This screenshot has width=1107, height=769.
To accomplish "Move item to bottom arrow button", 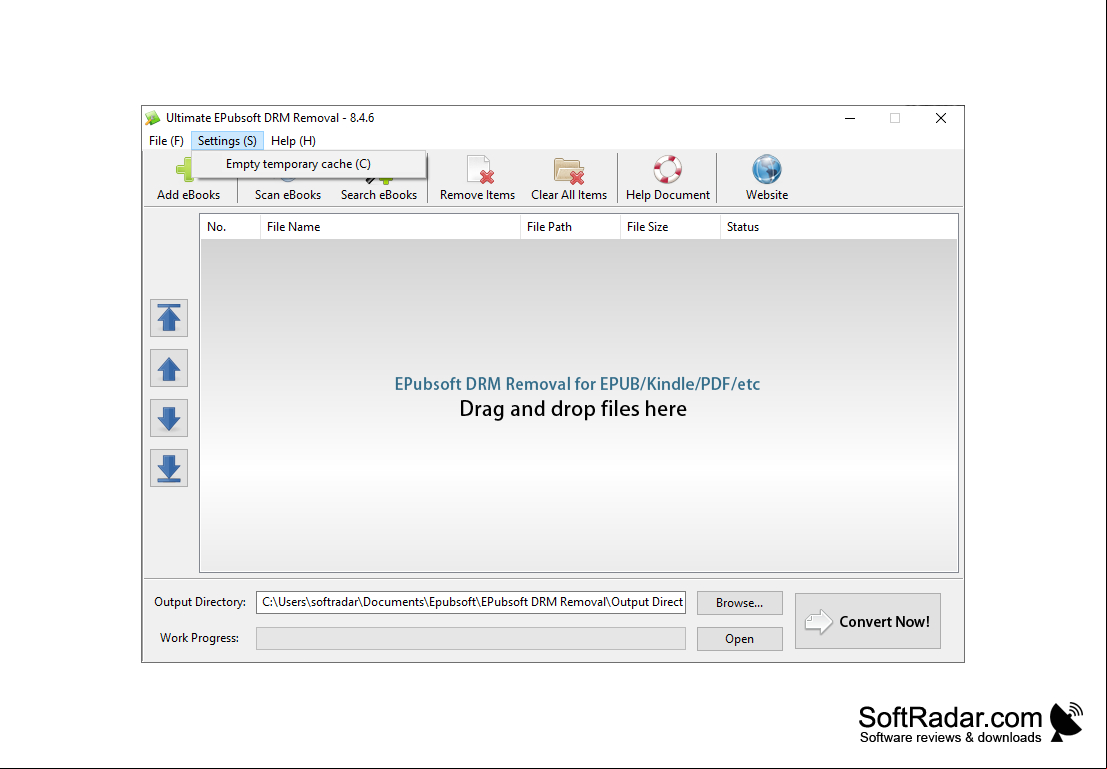I will [x=169, y=468].
